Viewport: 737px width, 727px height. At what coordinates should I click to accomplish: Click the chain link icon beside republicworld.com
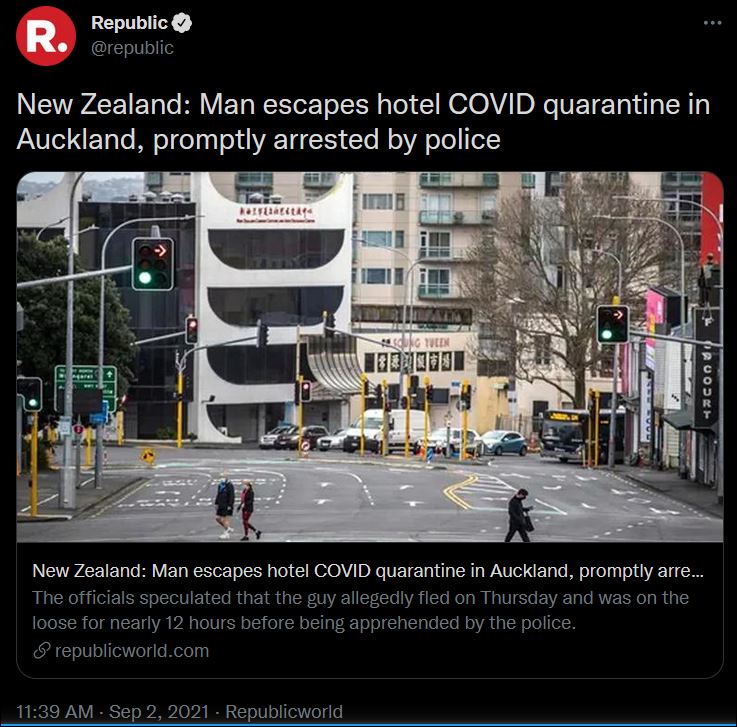[42, 651]
